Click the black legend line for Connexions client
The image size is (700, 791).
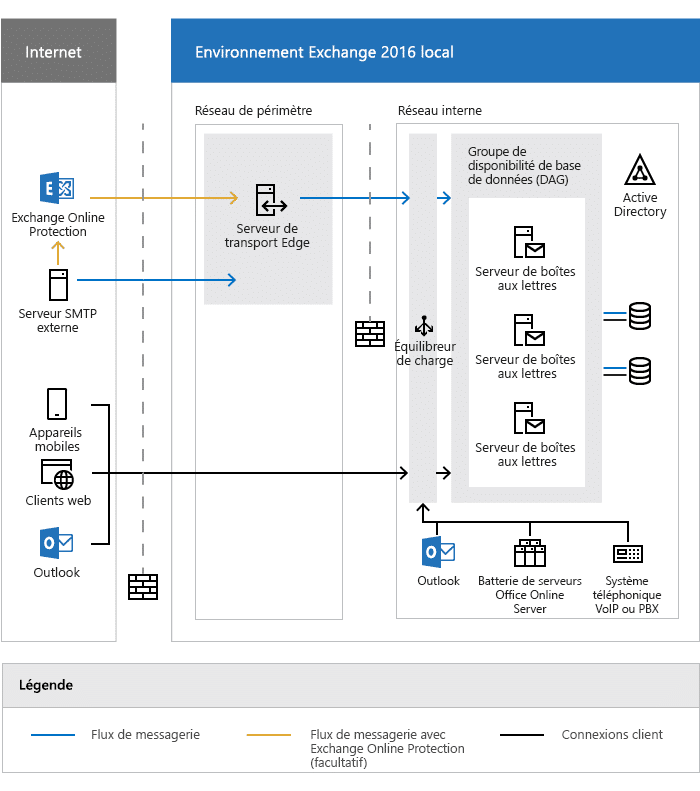(522, 735)
